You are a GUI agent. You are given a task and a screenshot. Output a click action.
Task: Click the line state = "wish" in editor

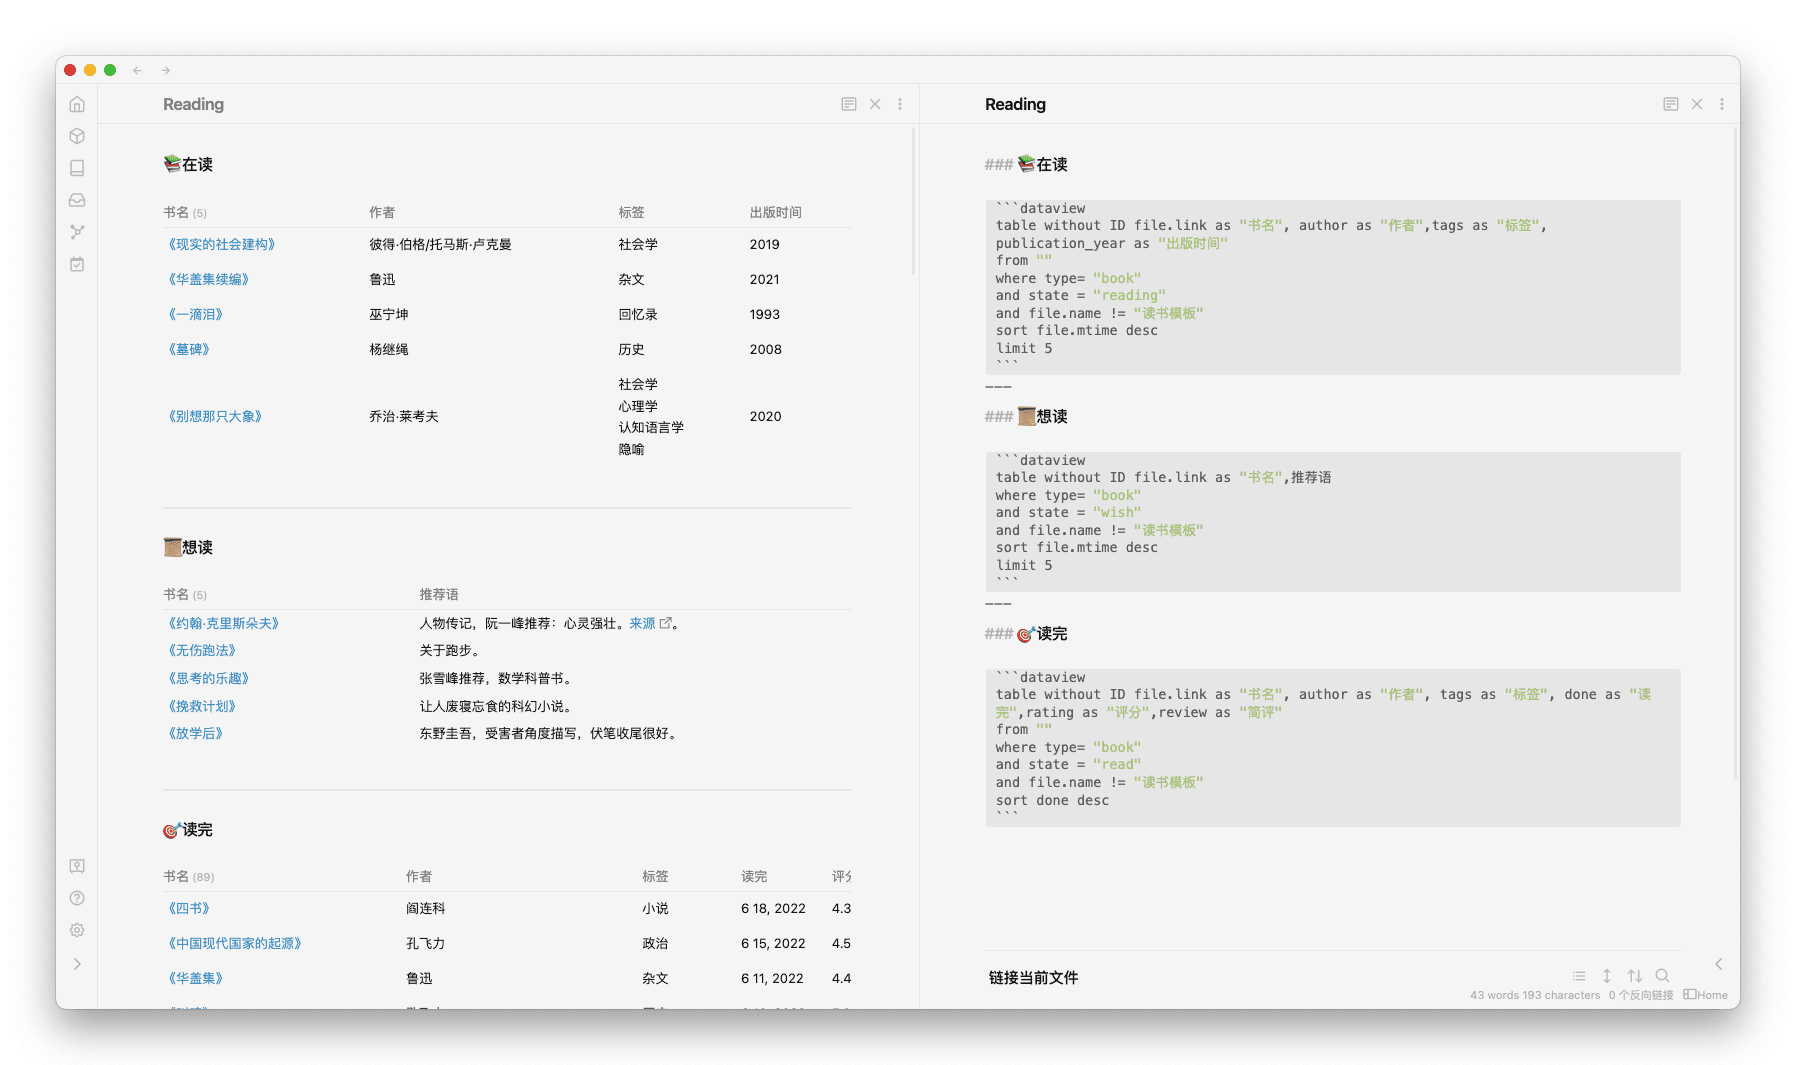[x=1068, y=512]
